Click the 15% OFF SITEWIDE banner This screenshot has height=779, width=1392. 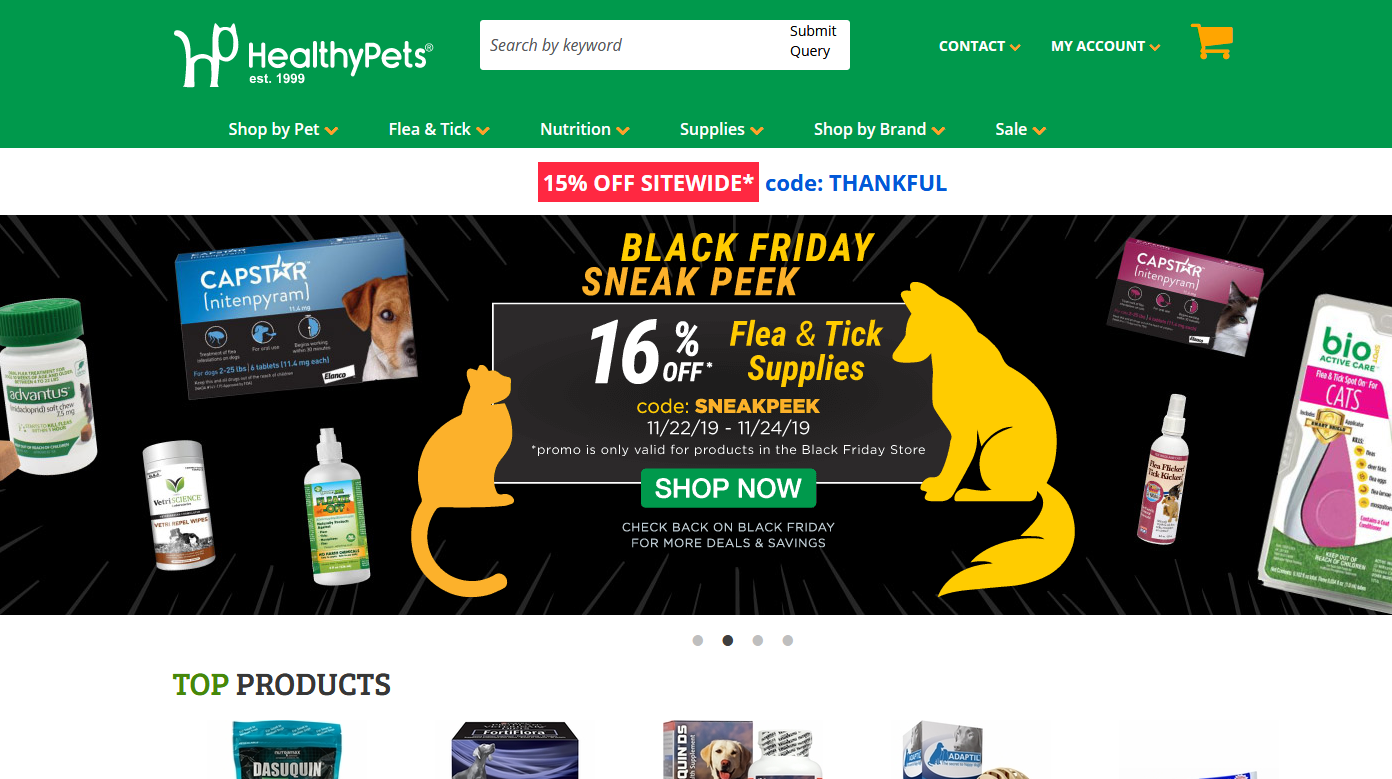click(648, 182)
